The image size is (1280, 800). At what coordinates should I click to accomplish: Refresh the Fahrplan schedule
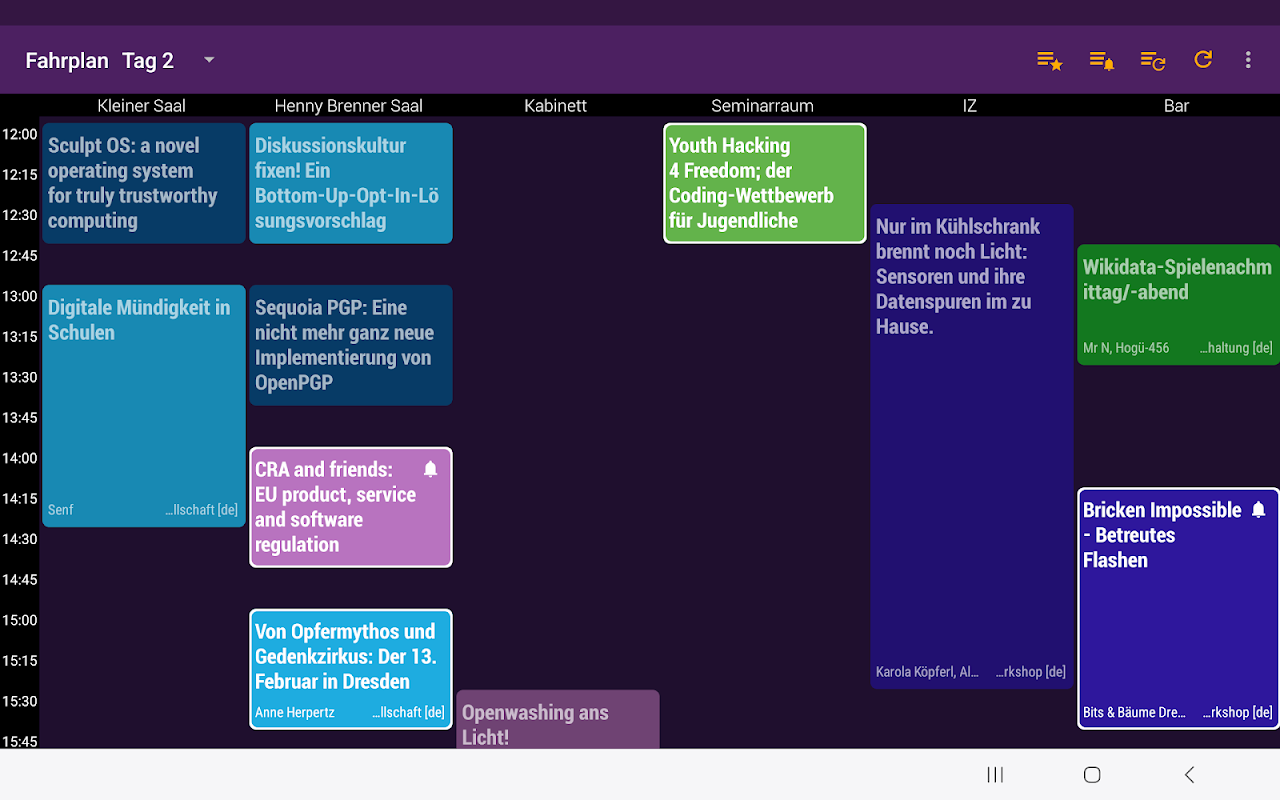[x=1203, y=60]
